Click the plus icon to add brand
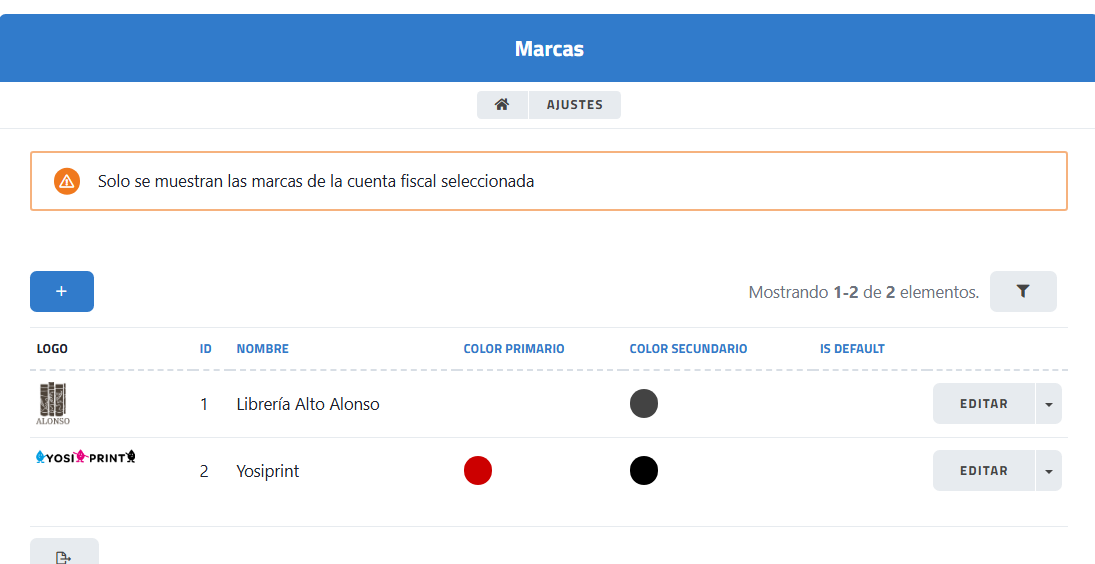This screenshot has height=564, width=1095. tap(62, 291)
